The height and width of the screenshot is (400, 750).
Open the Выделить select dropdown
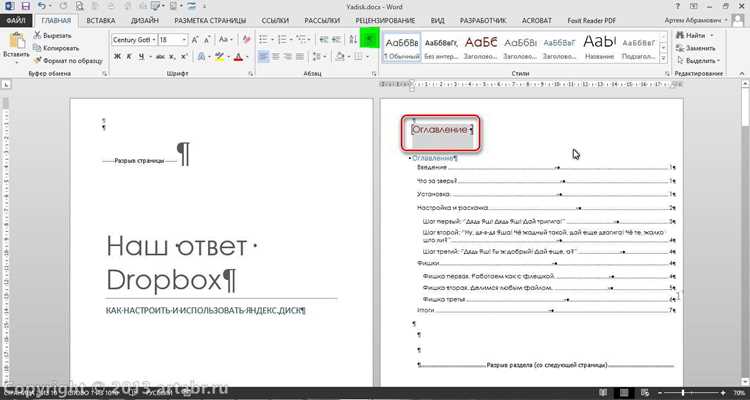697,61
